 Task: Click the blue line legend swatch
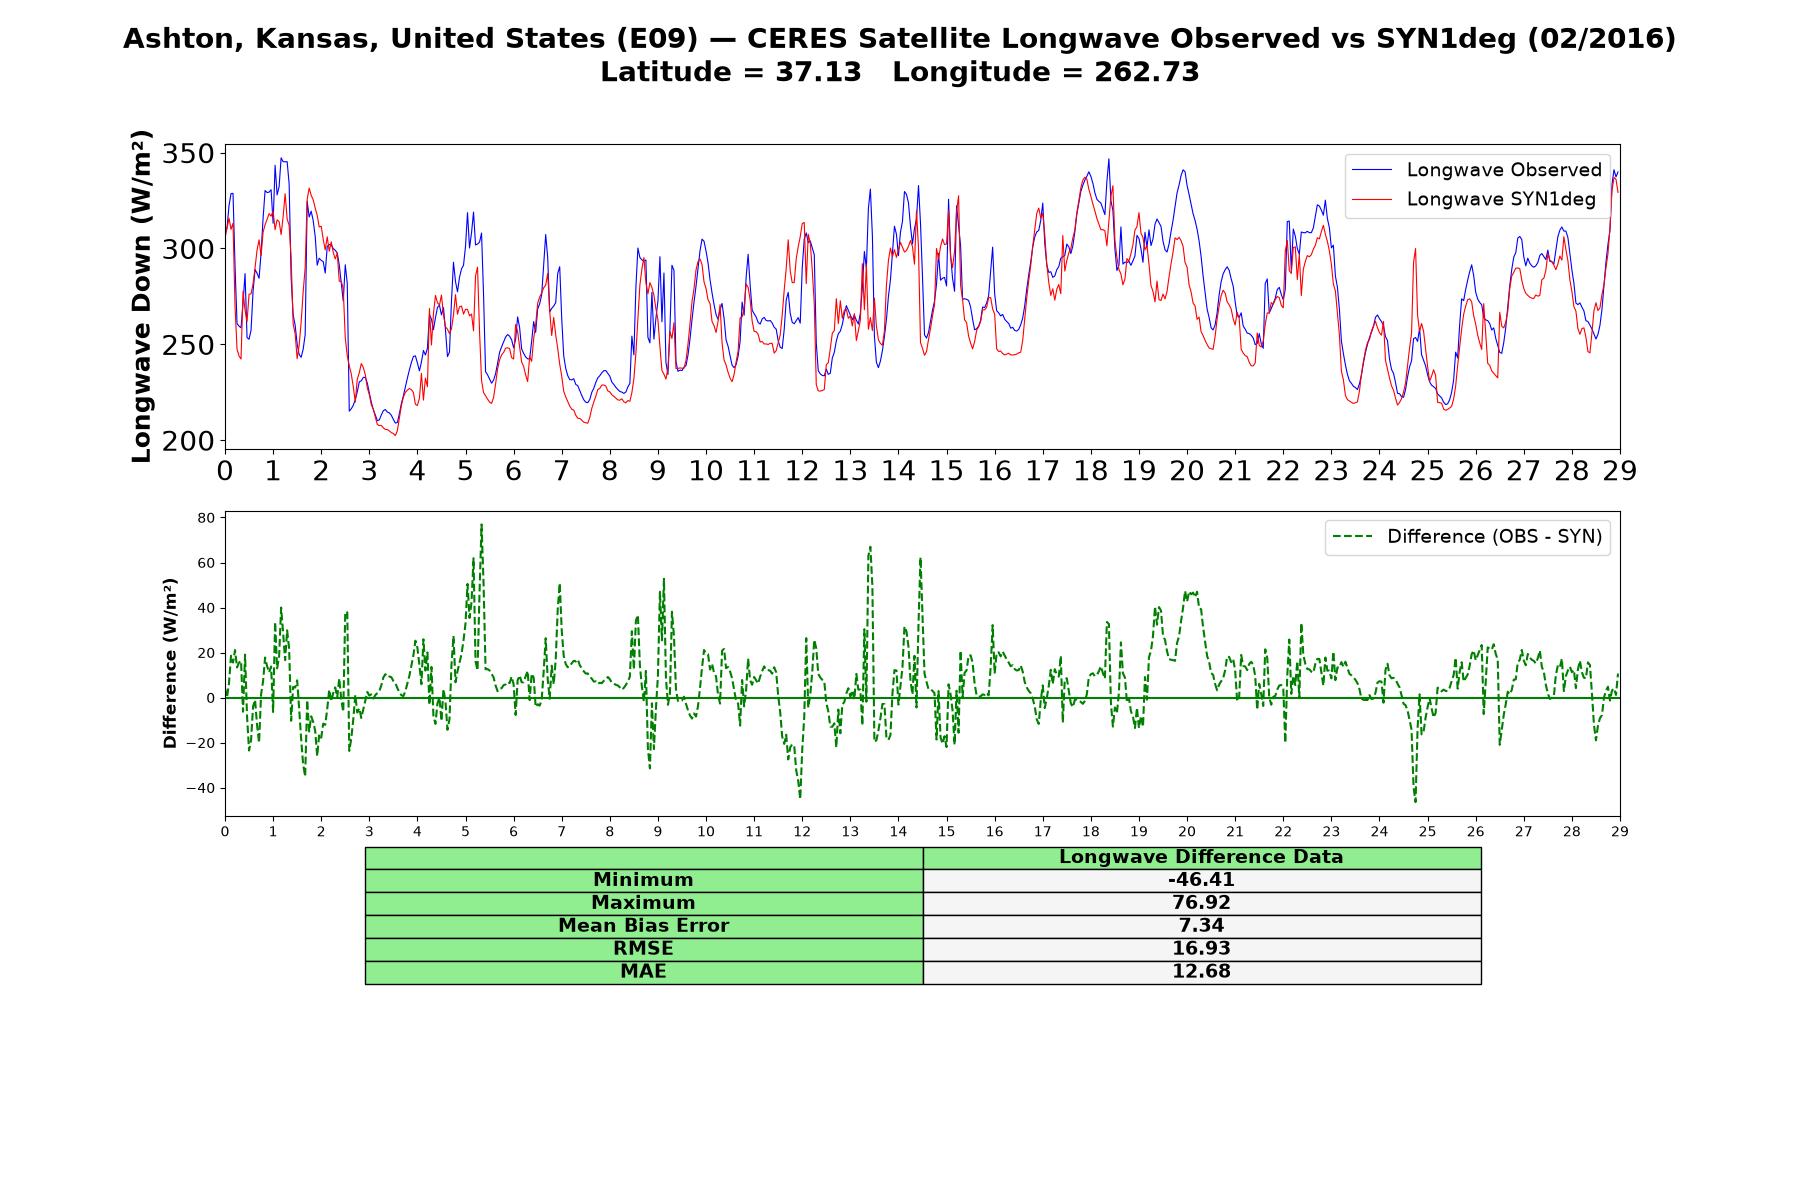coord(1372,171)
